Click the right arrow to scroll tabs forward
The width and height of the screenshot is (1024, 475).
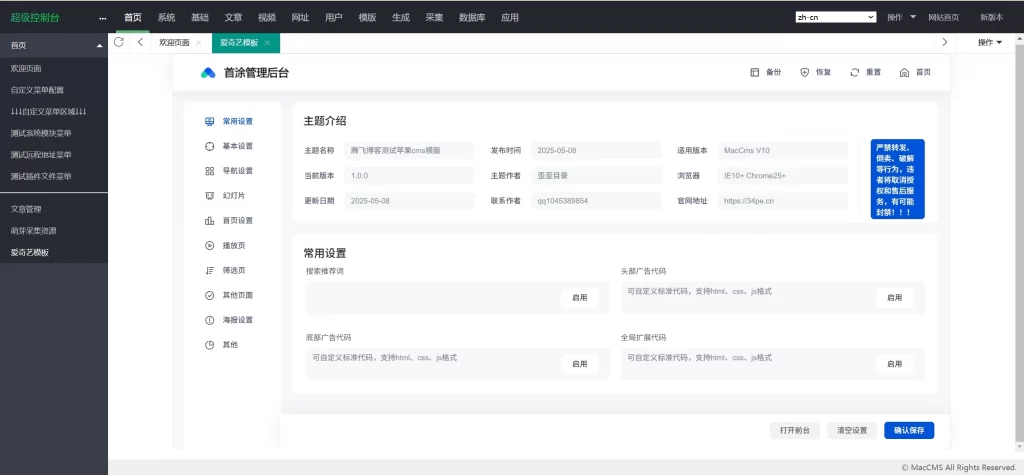click(944, 42)
